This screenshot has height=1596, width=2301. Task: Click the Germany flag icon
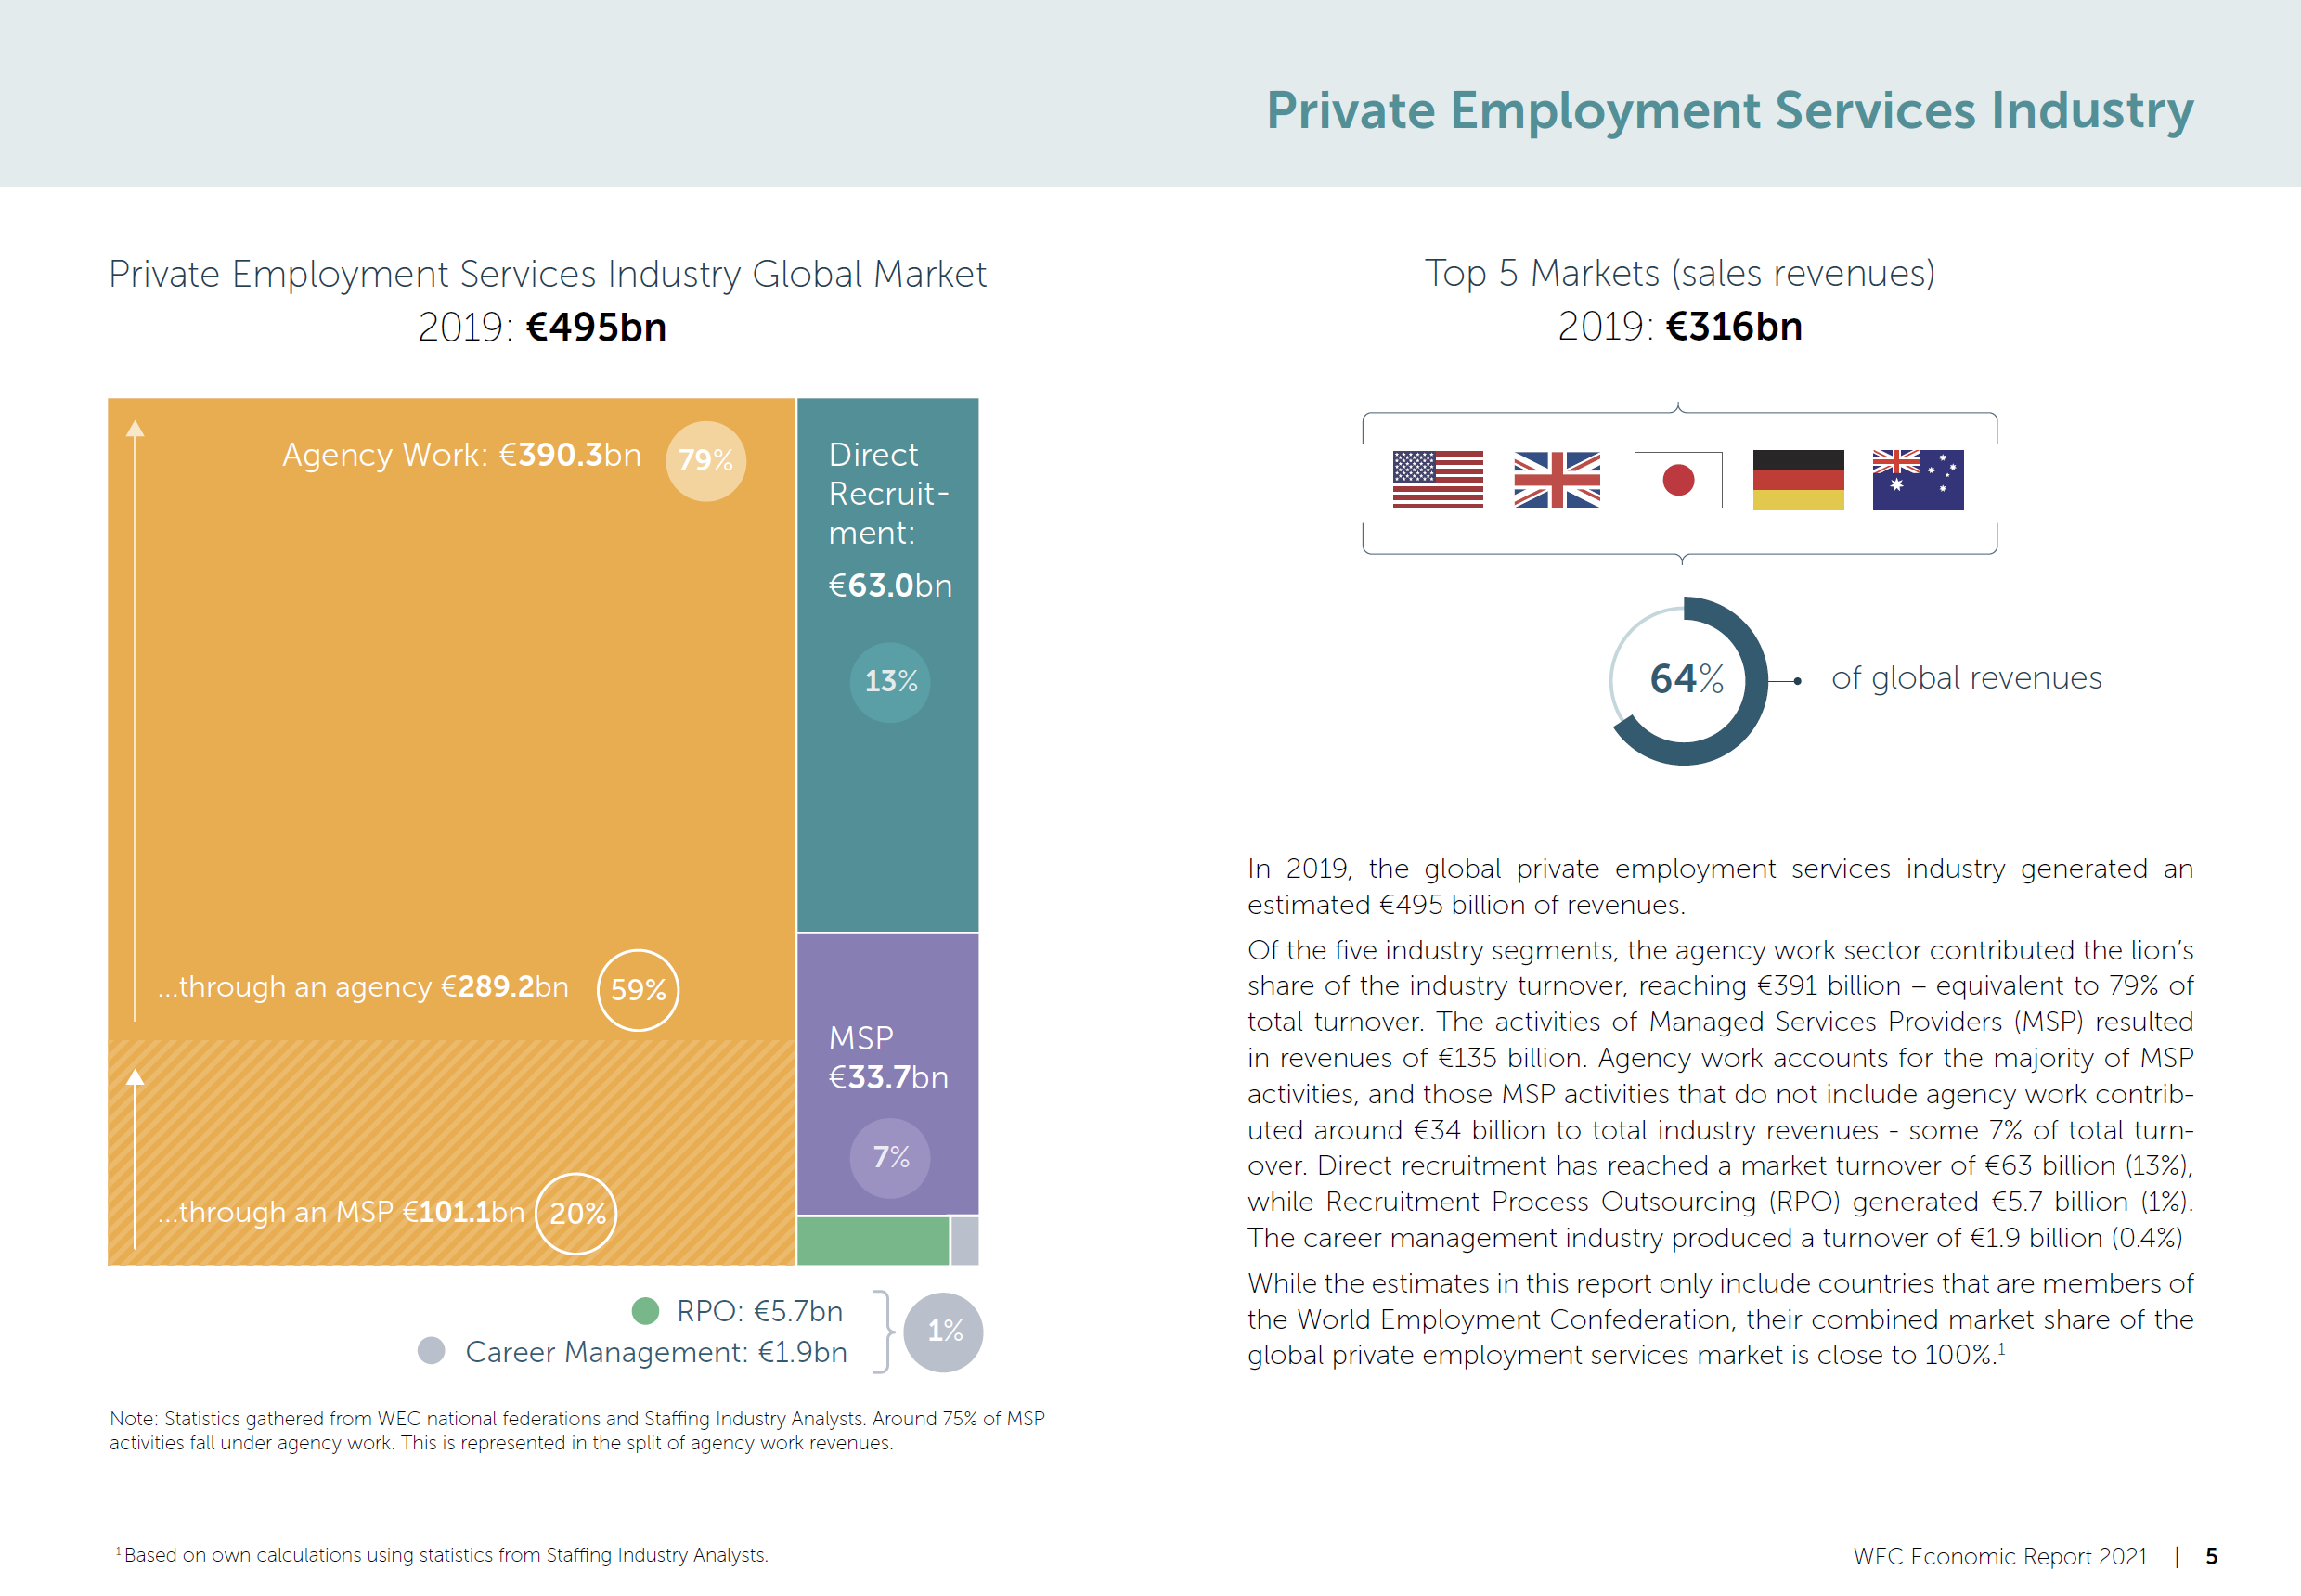[x=1797, y=480]
